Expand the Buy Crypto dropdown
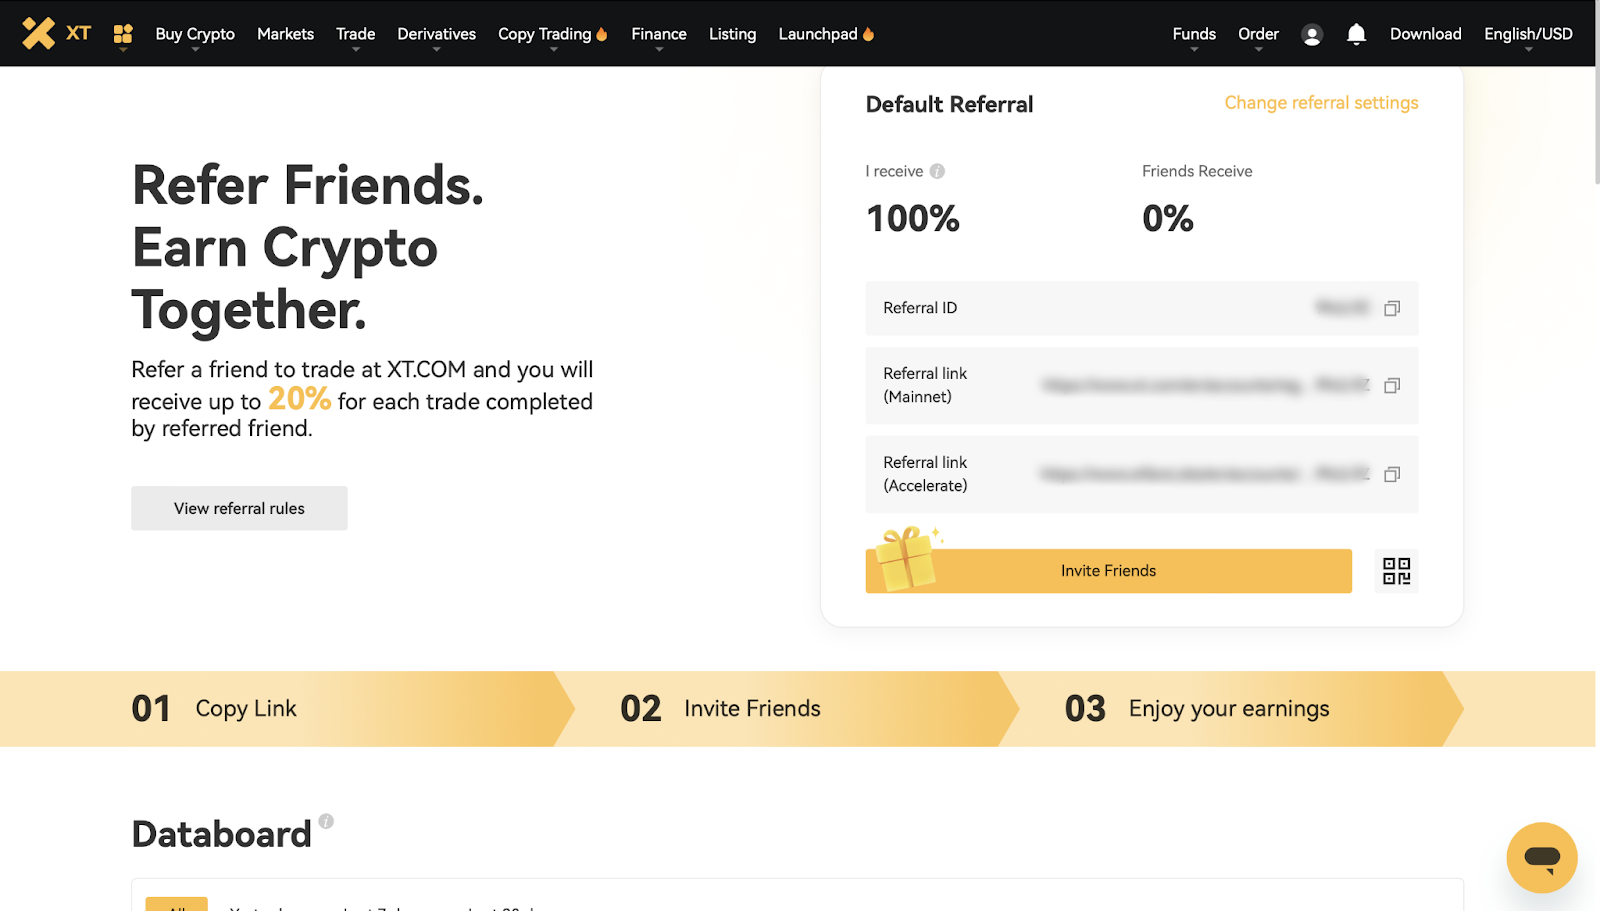This screenshot has height=911, width=1600. point(195,34)
